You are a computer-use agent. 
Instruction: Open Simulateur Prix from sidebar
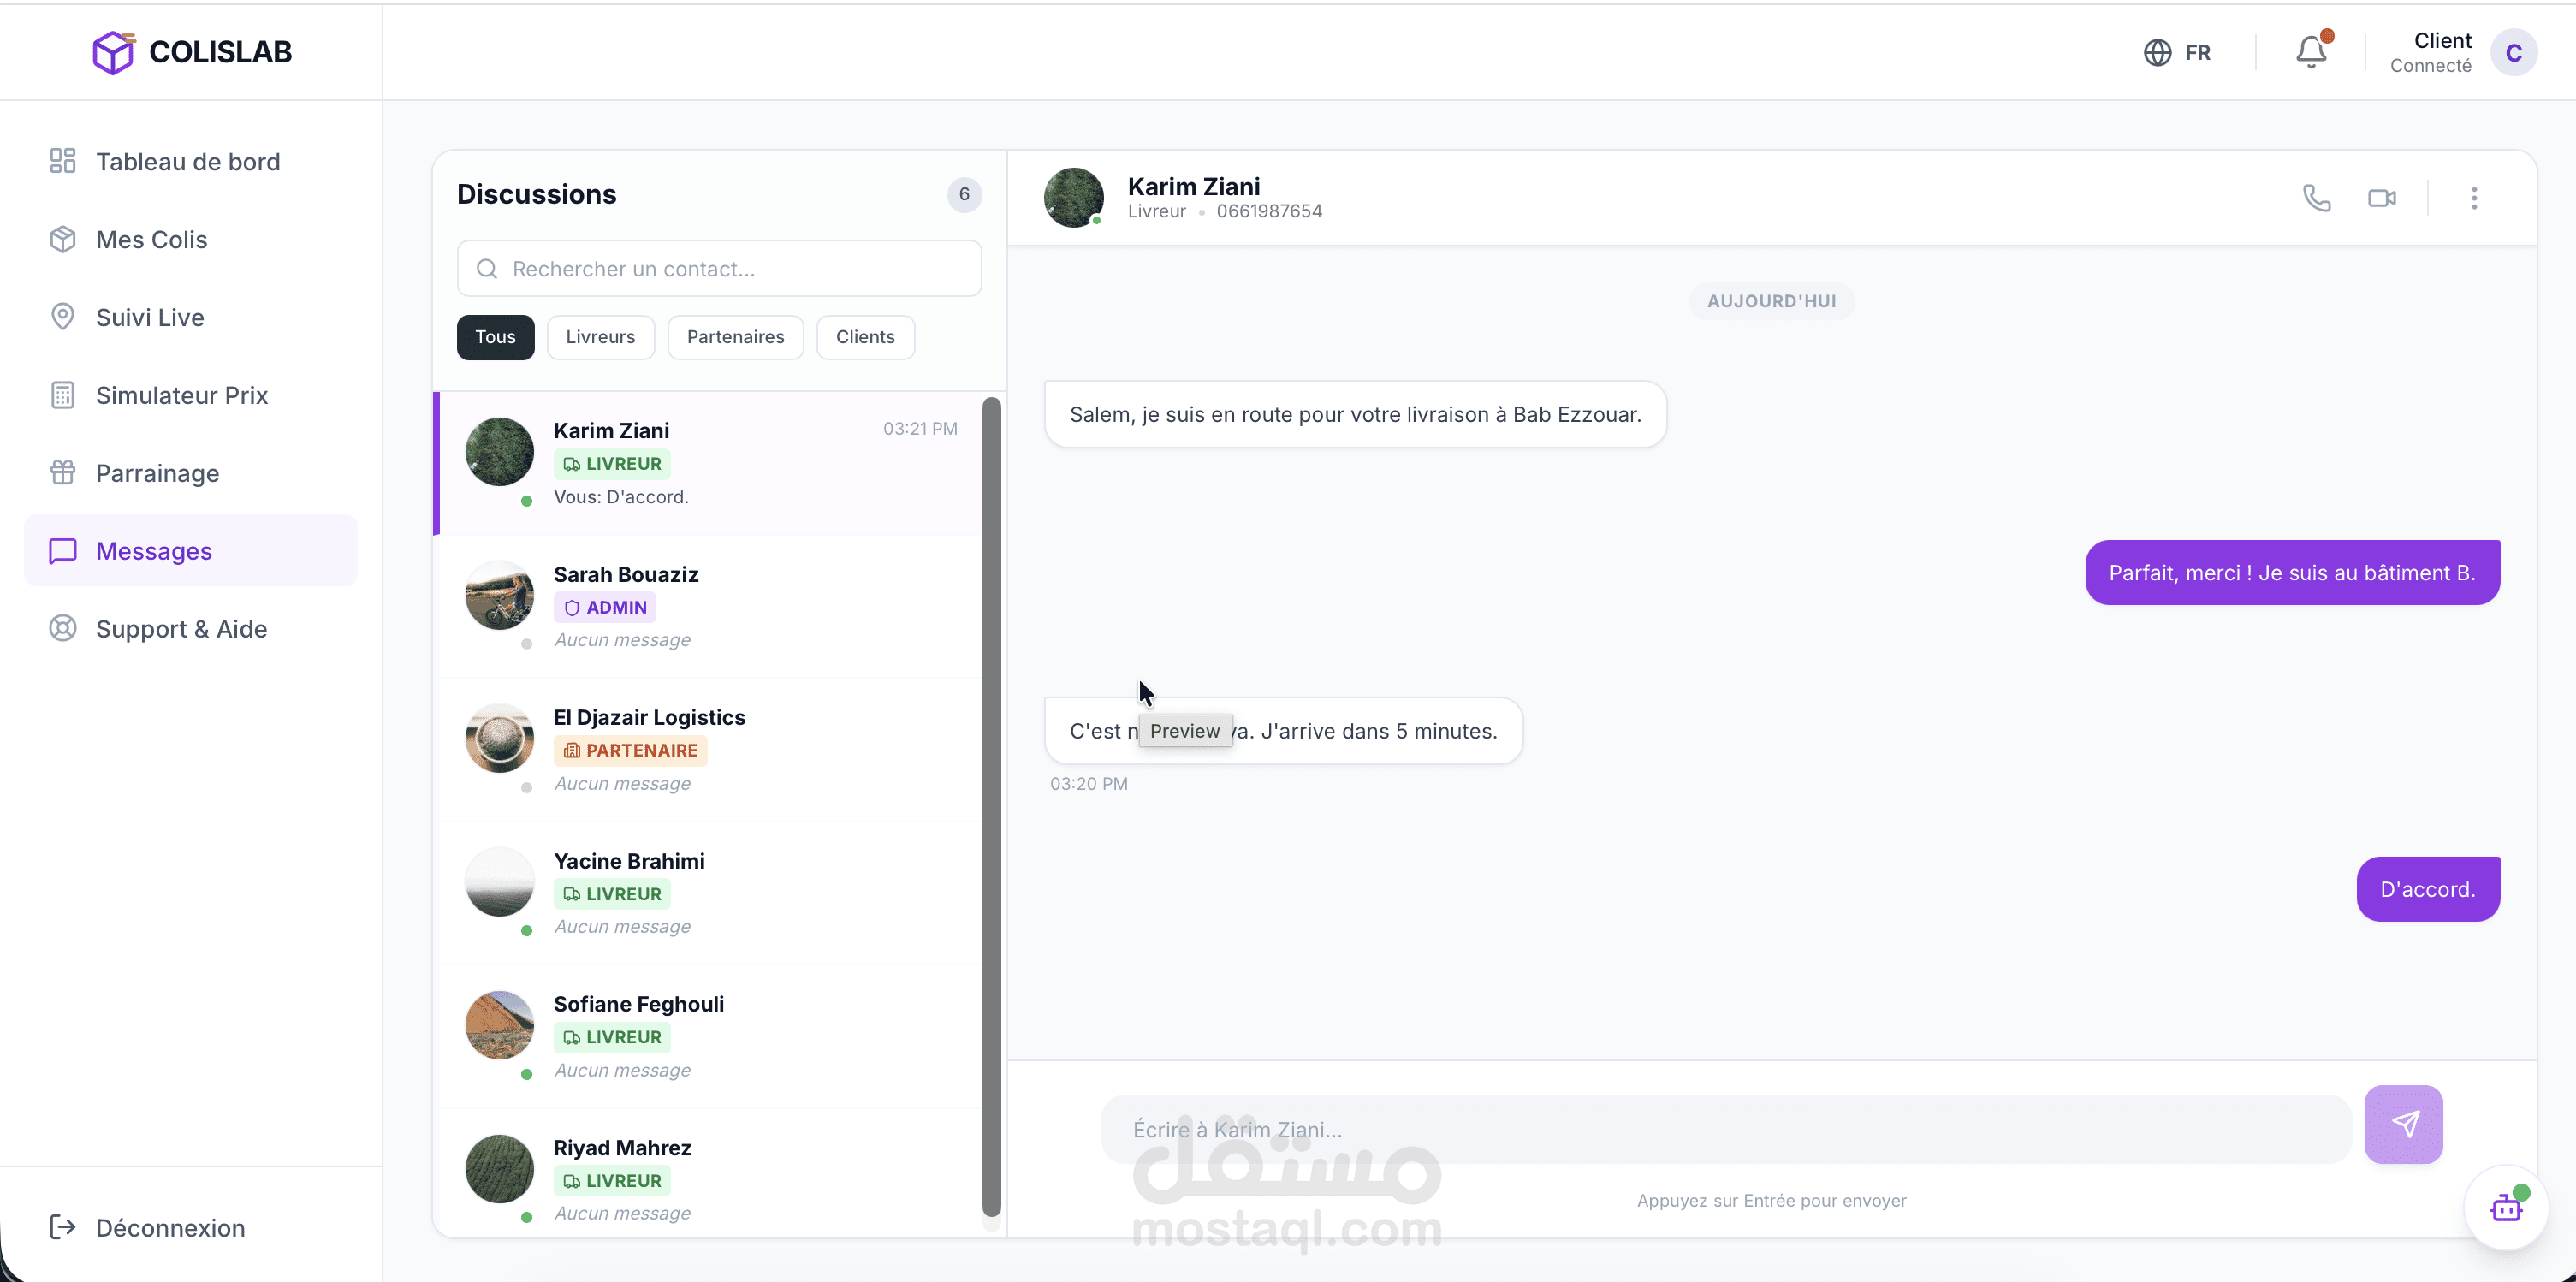[x=181, y=395]
